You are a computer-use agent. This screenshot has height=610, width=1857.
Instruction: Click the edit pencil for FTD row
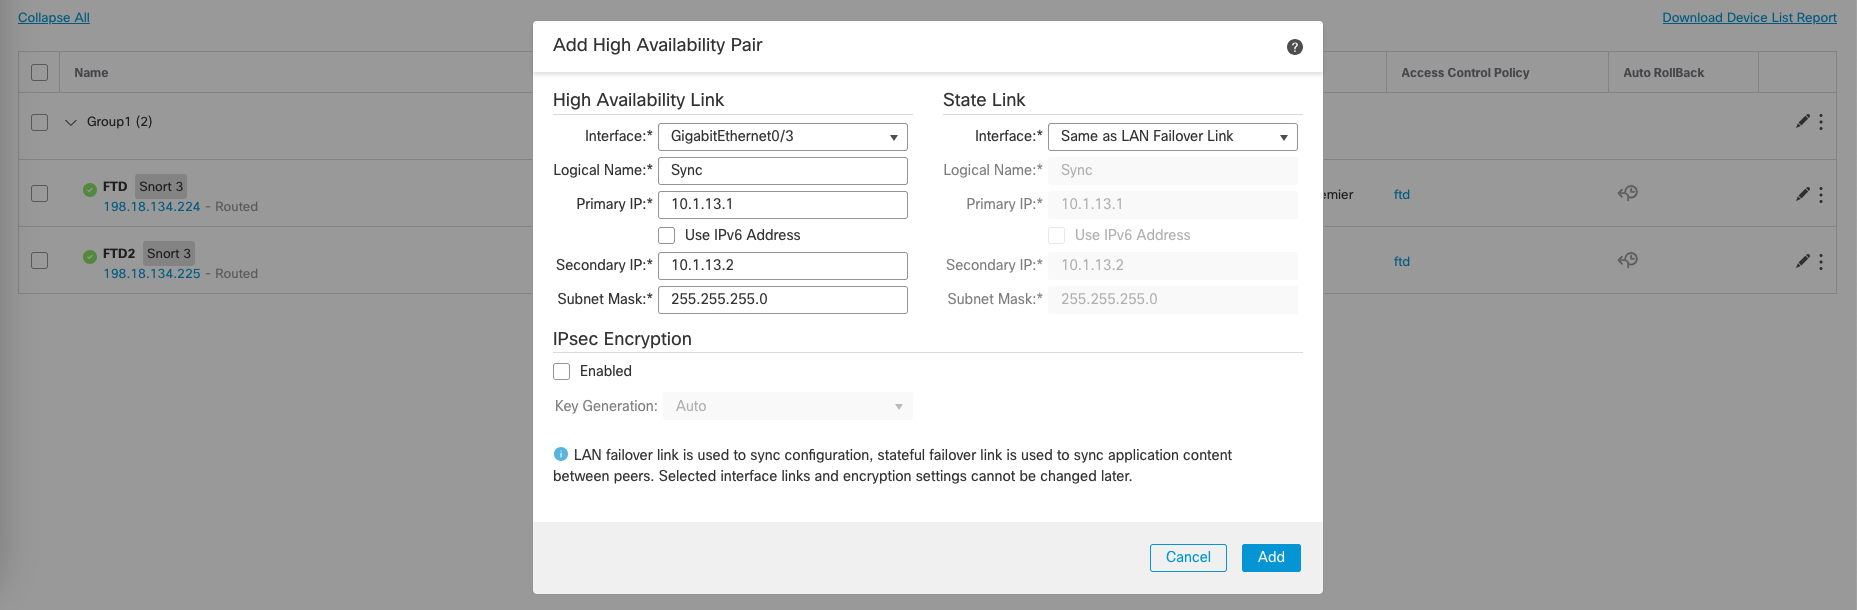[x=1802, y=194]
